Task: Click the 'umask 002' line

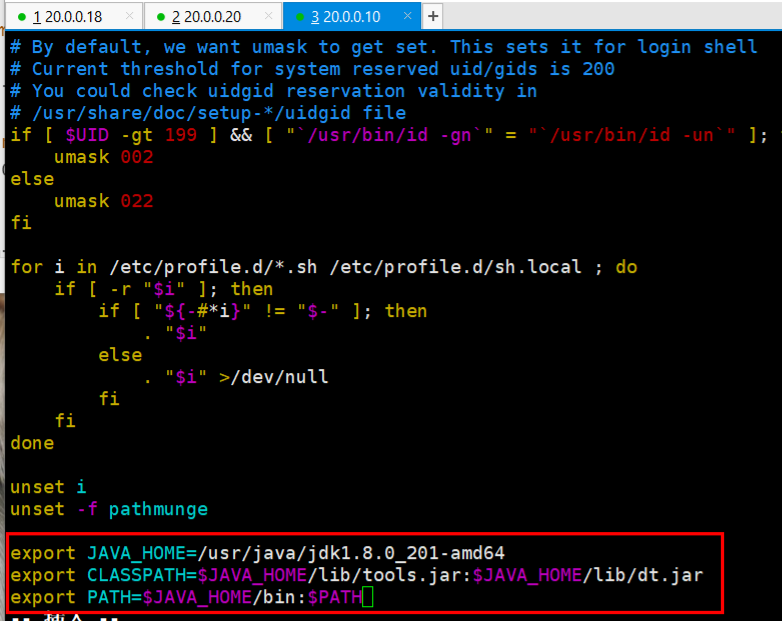Action: [103, 157]
